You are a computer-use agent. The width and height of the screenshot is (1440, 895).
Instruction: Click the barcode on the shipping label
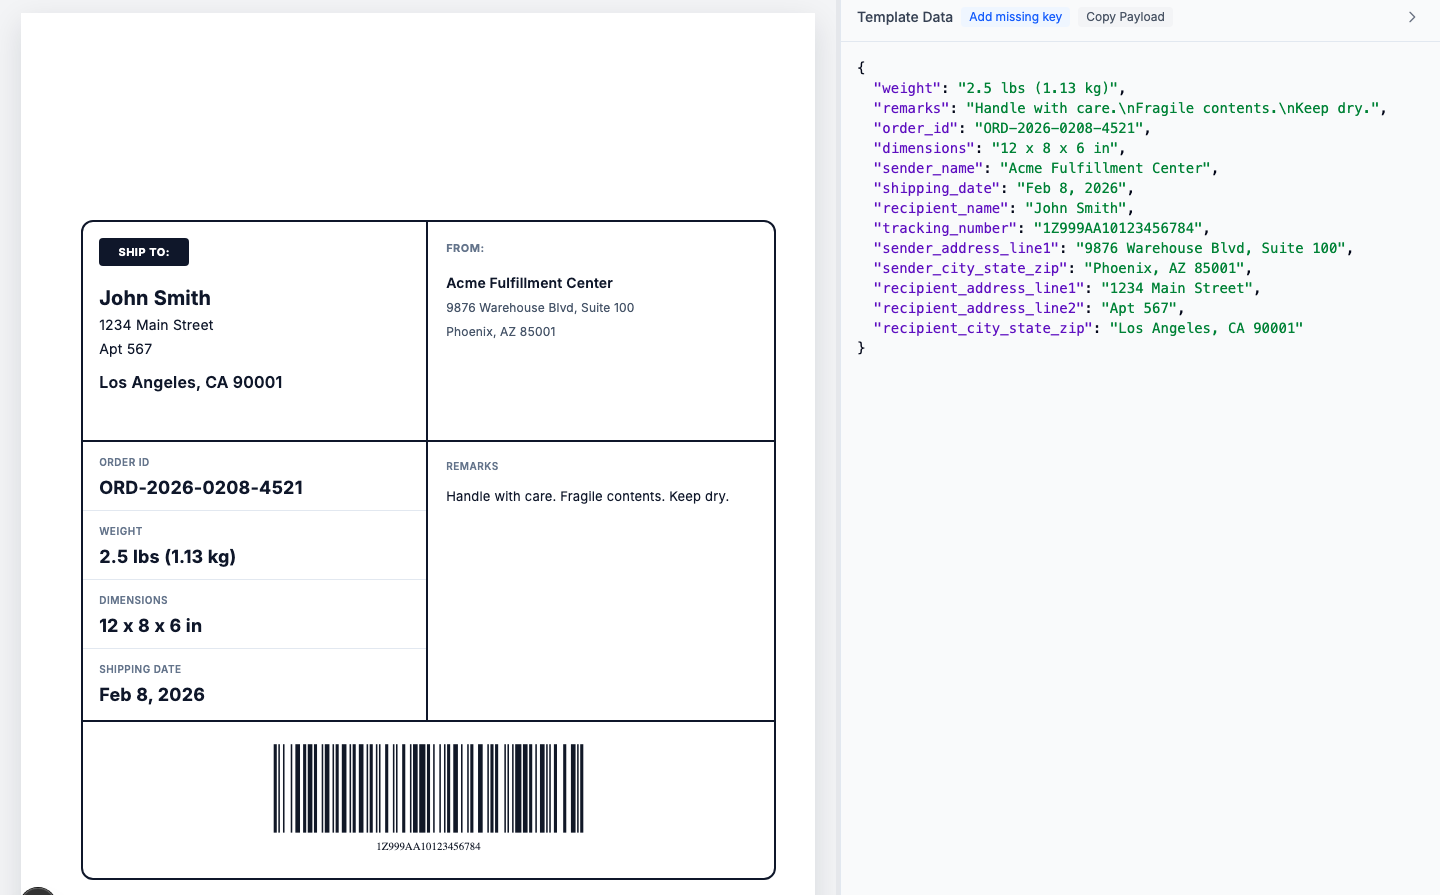point(428,790)
